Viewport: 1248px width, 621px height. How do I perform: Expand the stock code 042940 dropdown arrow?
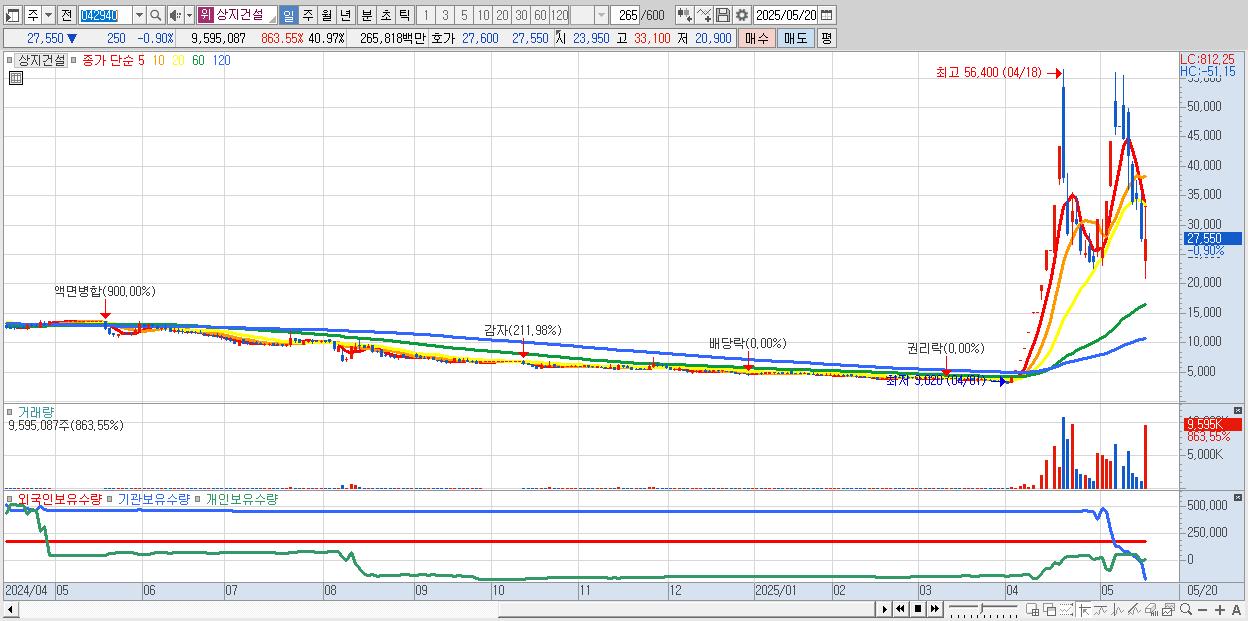click(139, 15)
